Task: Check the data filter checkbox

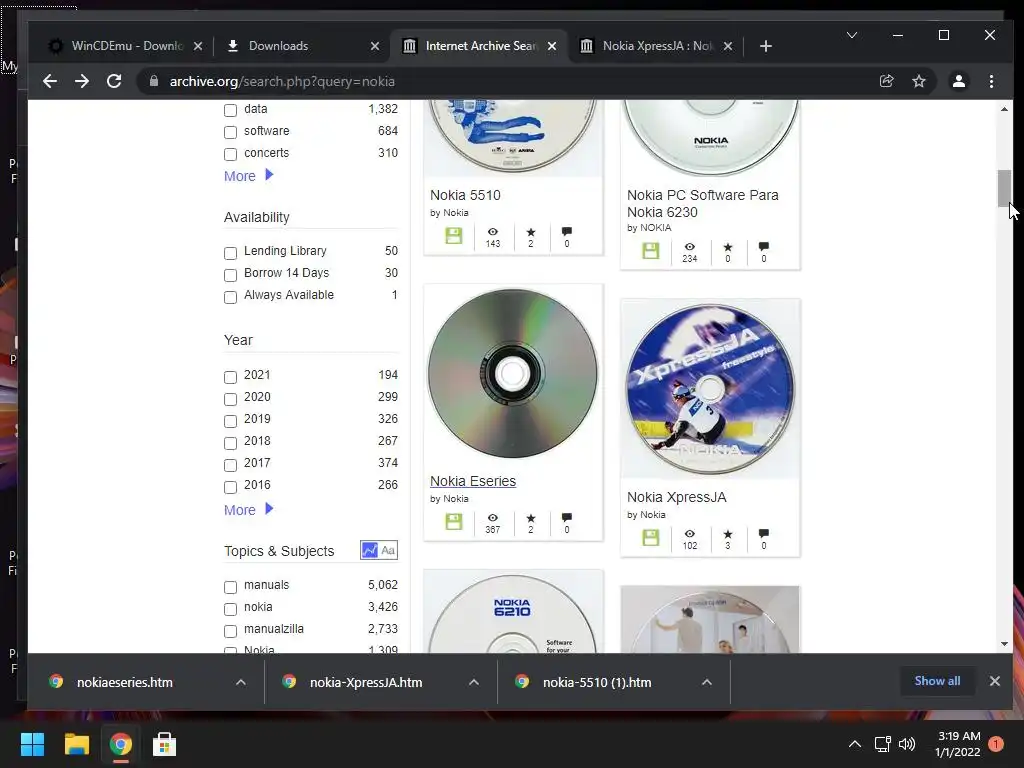Action: (x=230, y=110)
